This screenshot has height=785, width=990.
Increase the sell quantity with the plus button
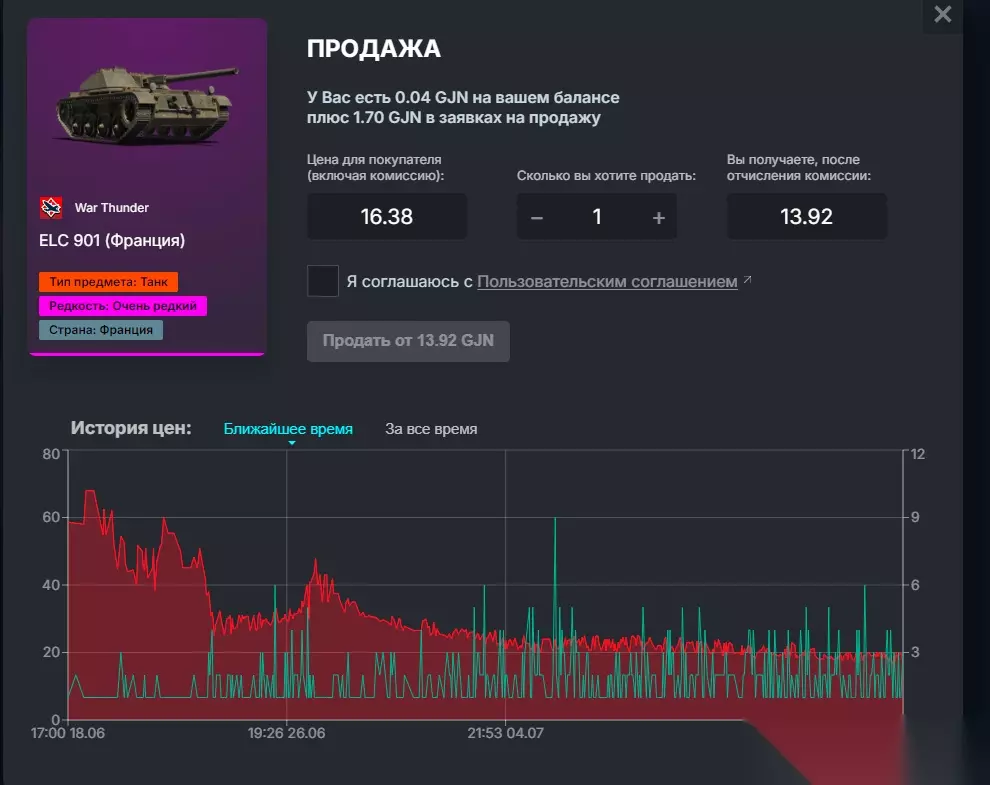pos(659,217)
